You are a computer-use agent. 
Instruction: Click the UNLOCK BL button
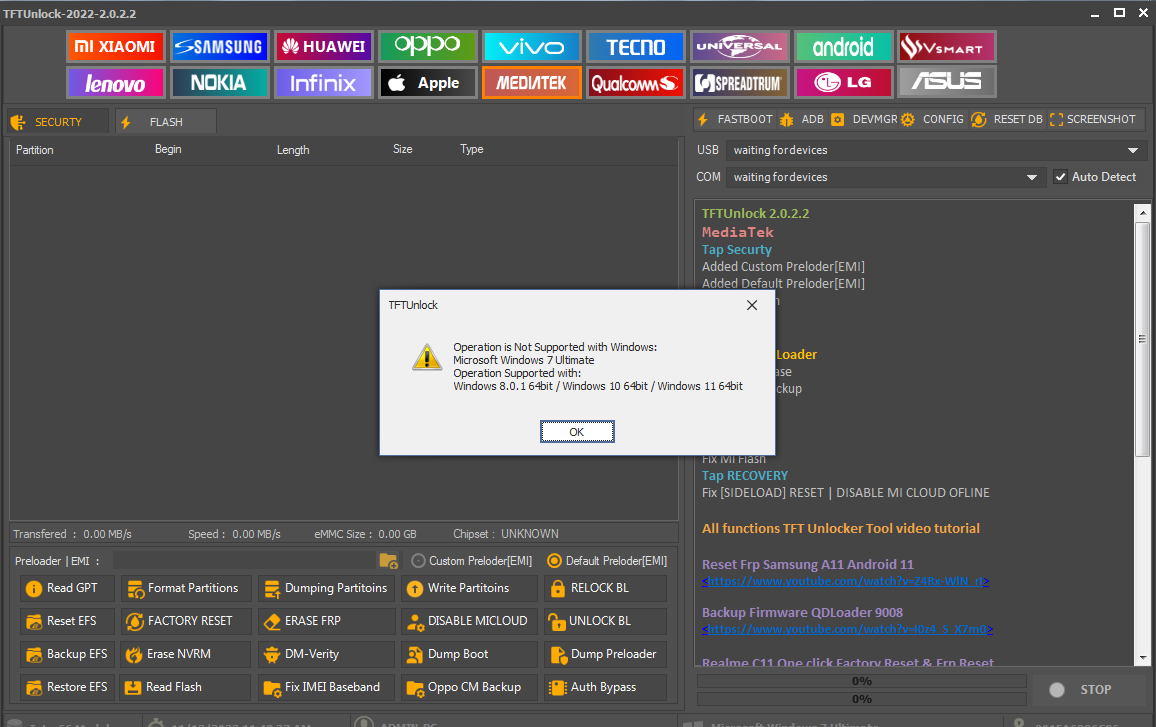click(605, 621)
